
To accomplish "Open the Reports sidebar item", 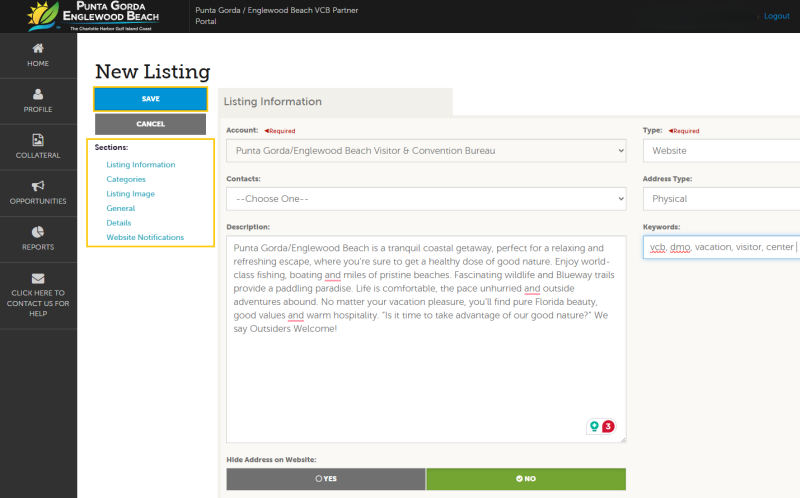I will 38,239.
